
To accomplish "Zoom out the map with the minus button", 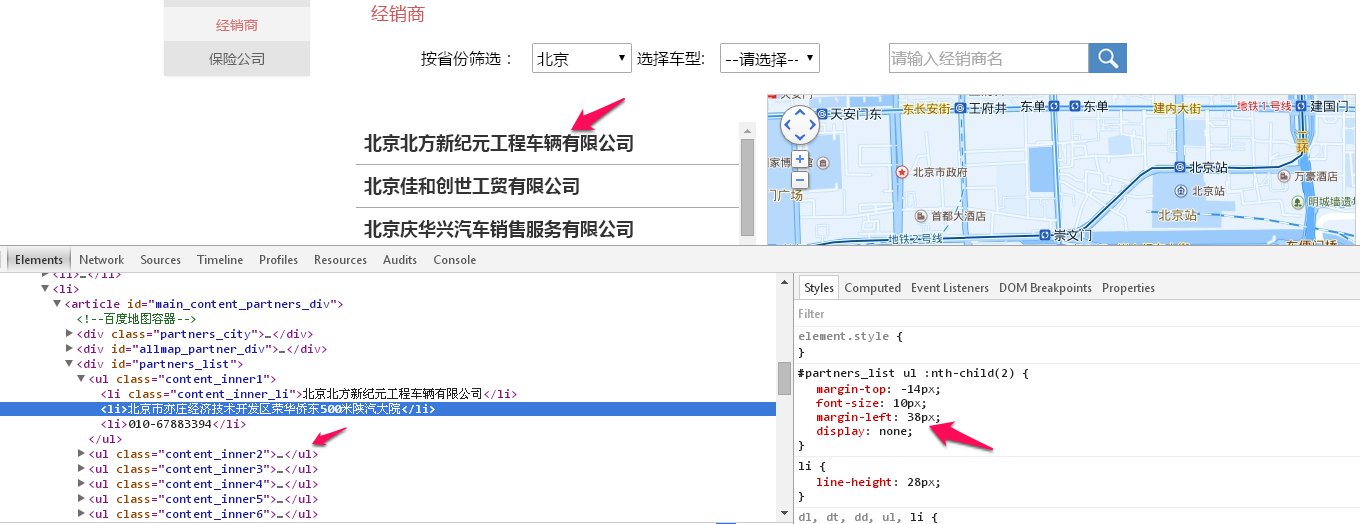I will 799,181.
